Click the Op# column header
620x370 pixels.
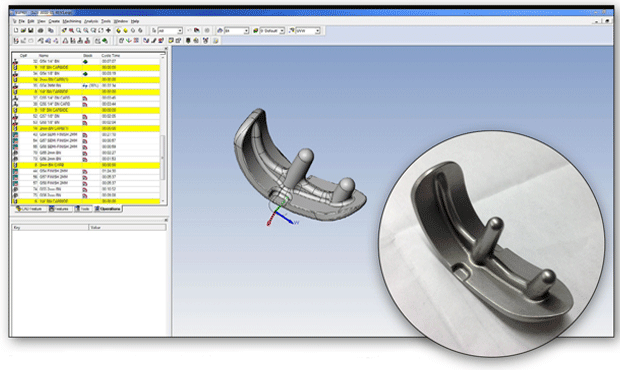(24, 56)
